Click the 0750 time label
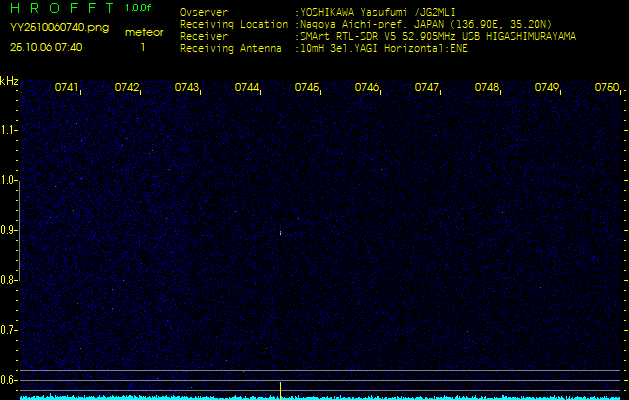The image size is (629, 400). tap(607, 88)
